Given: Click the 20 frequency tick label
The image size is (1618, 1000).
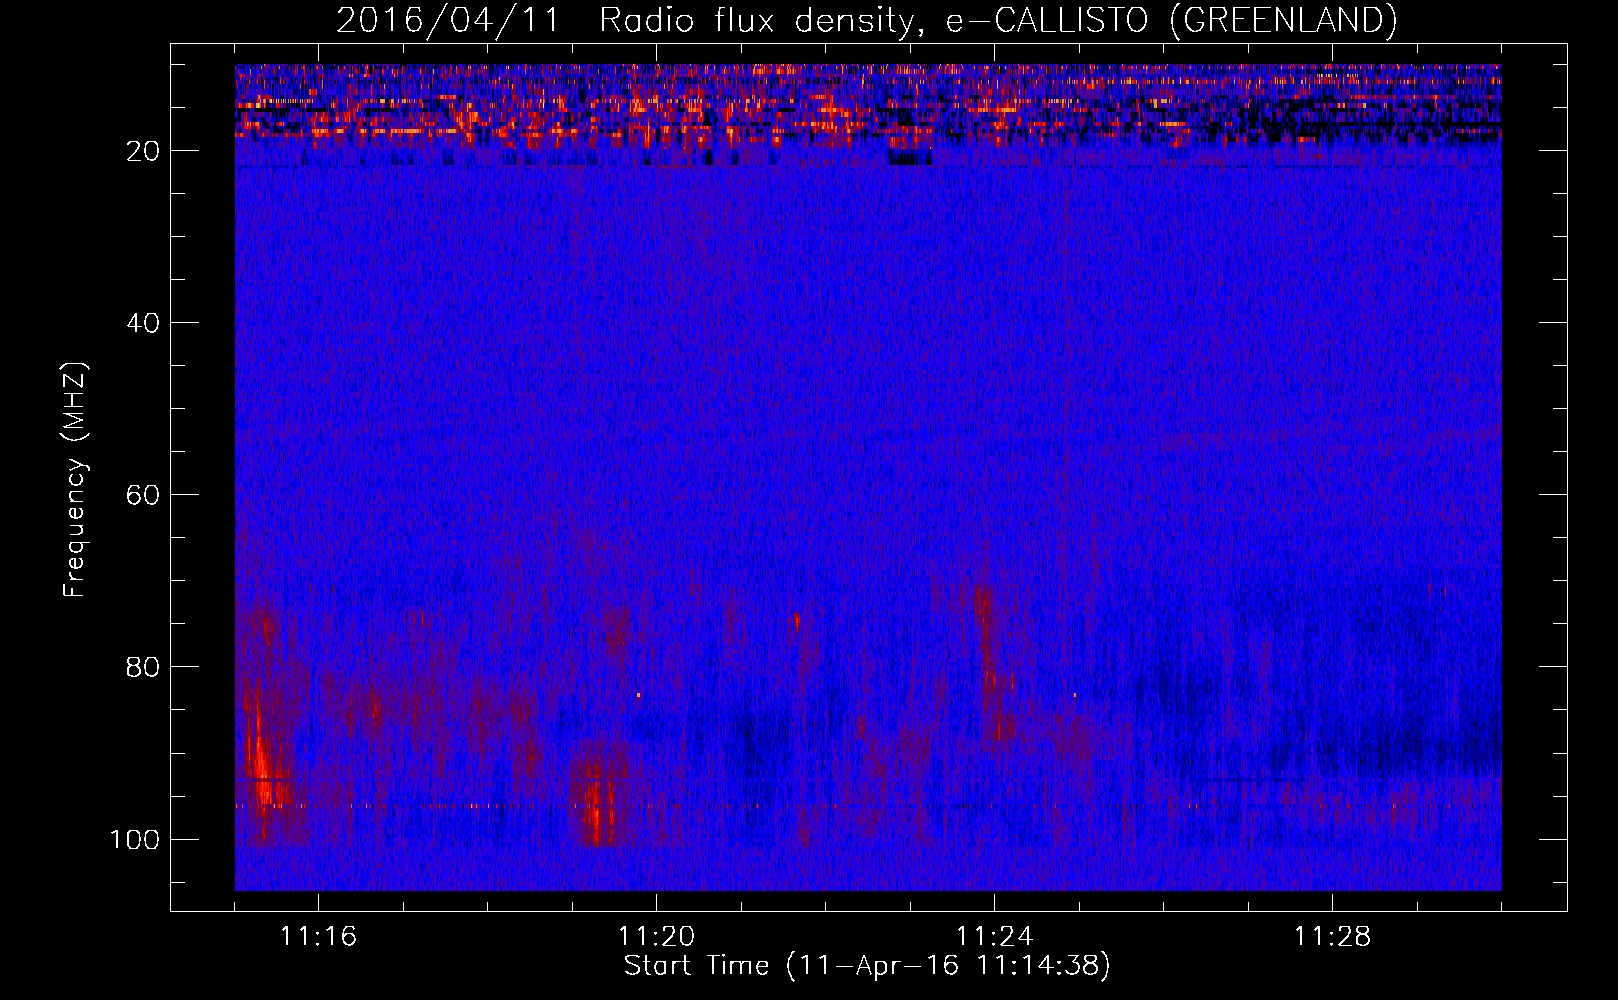Looking at the screenshot, I should (x=144, y=151).
